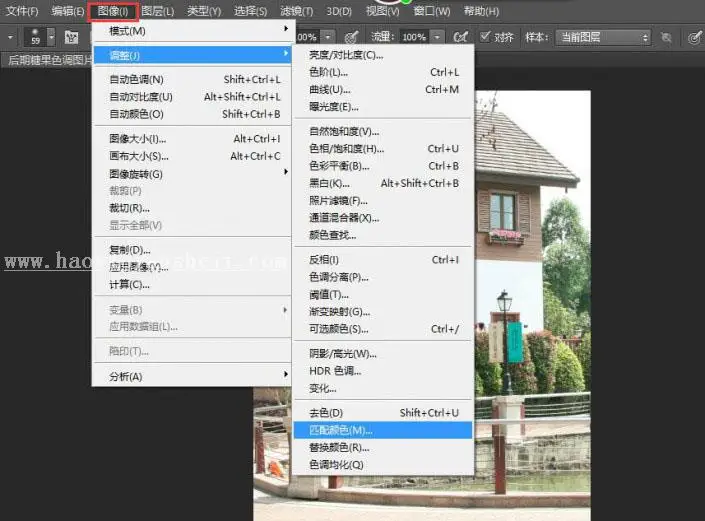
Task: Open the 窗口(W) menu
Action: pyautogui.click(x=432, y=11)
